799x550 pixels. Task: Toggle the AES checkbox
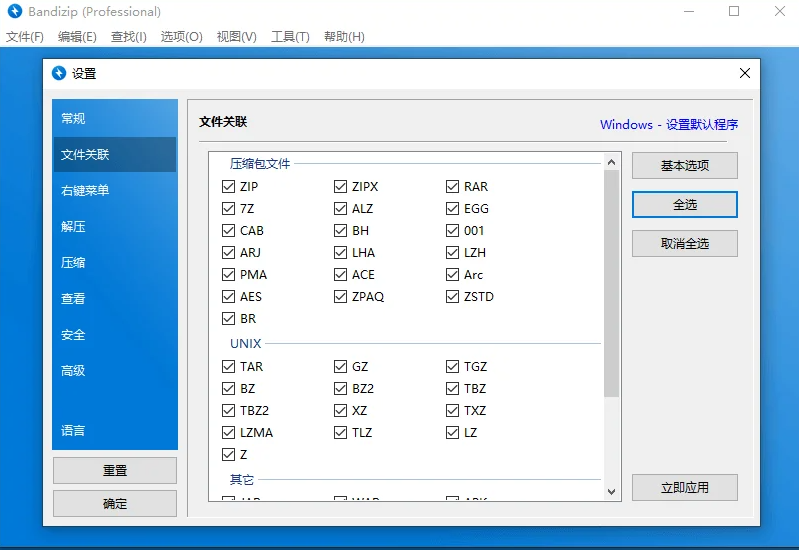pyautogui.click(x=228, y=296)
